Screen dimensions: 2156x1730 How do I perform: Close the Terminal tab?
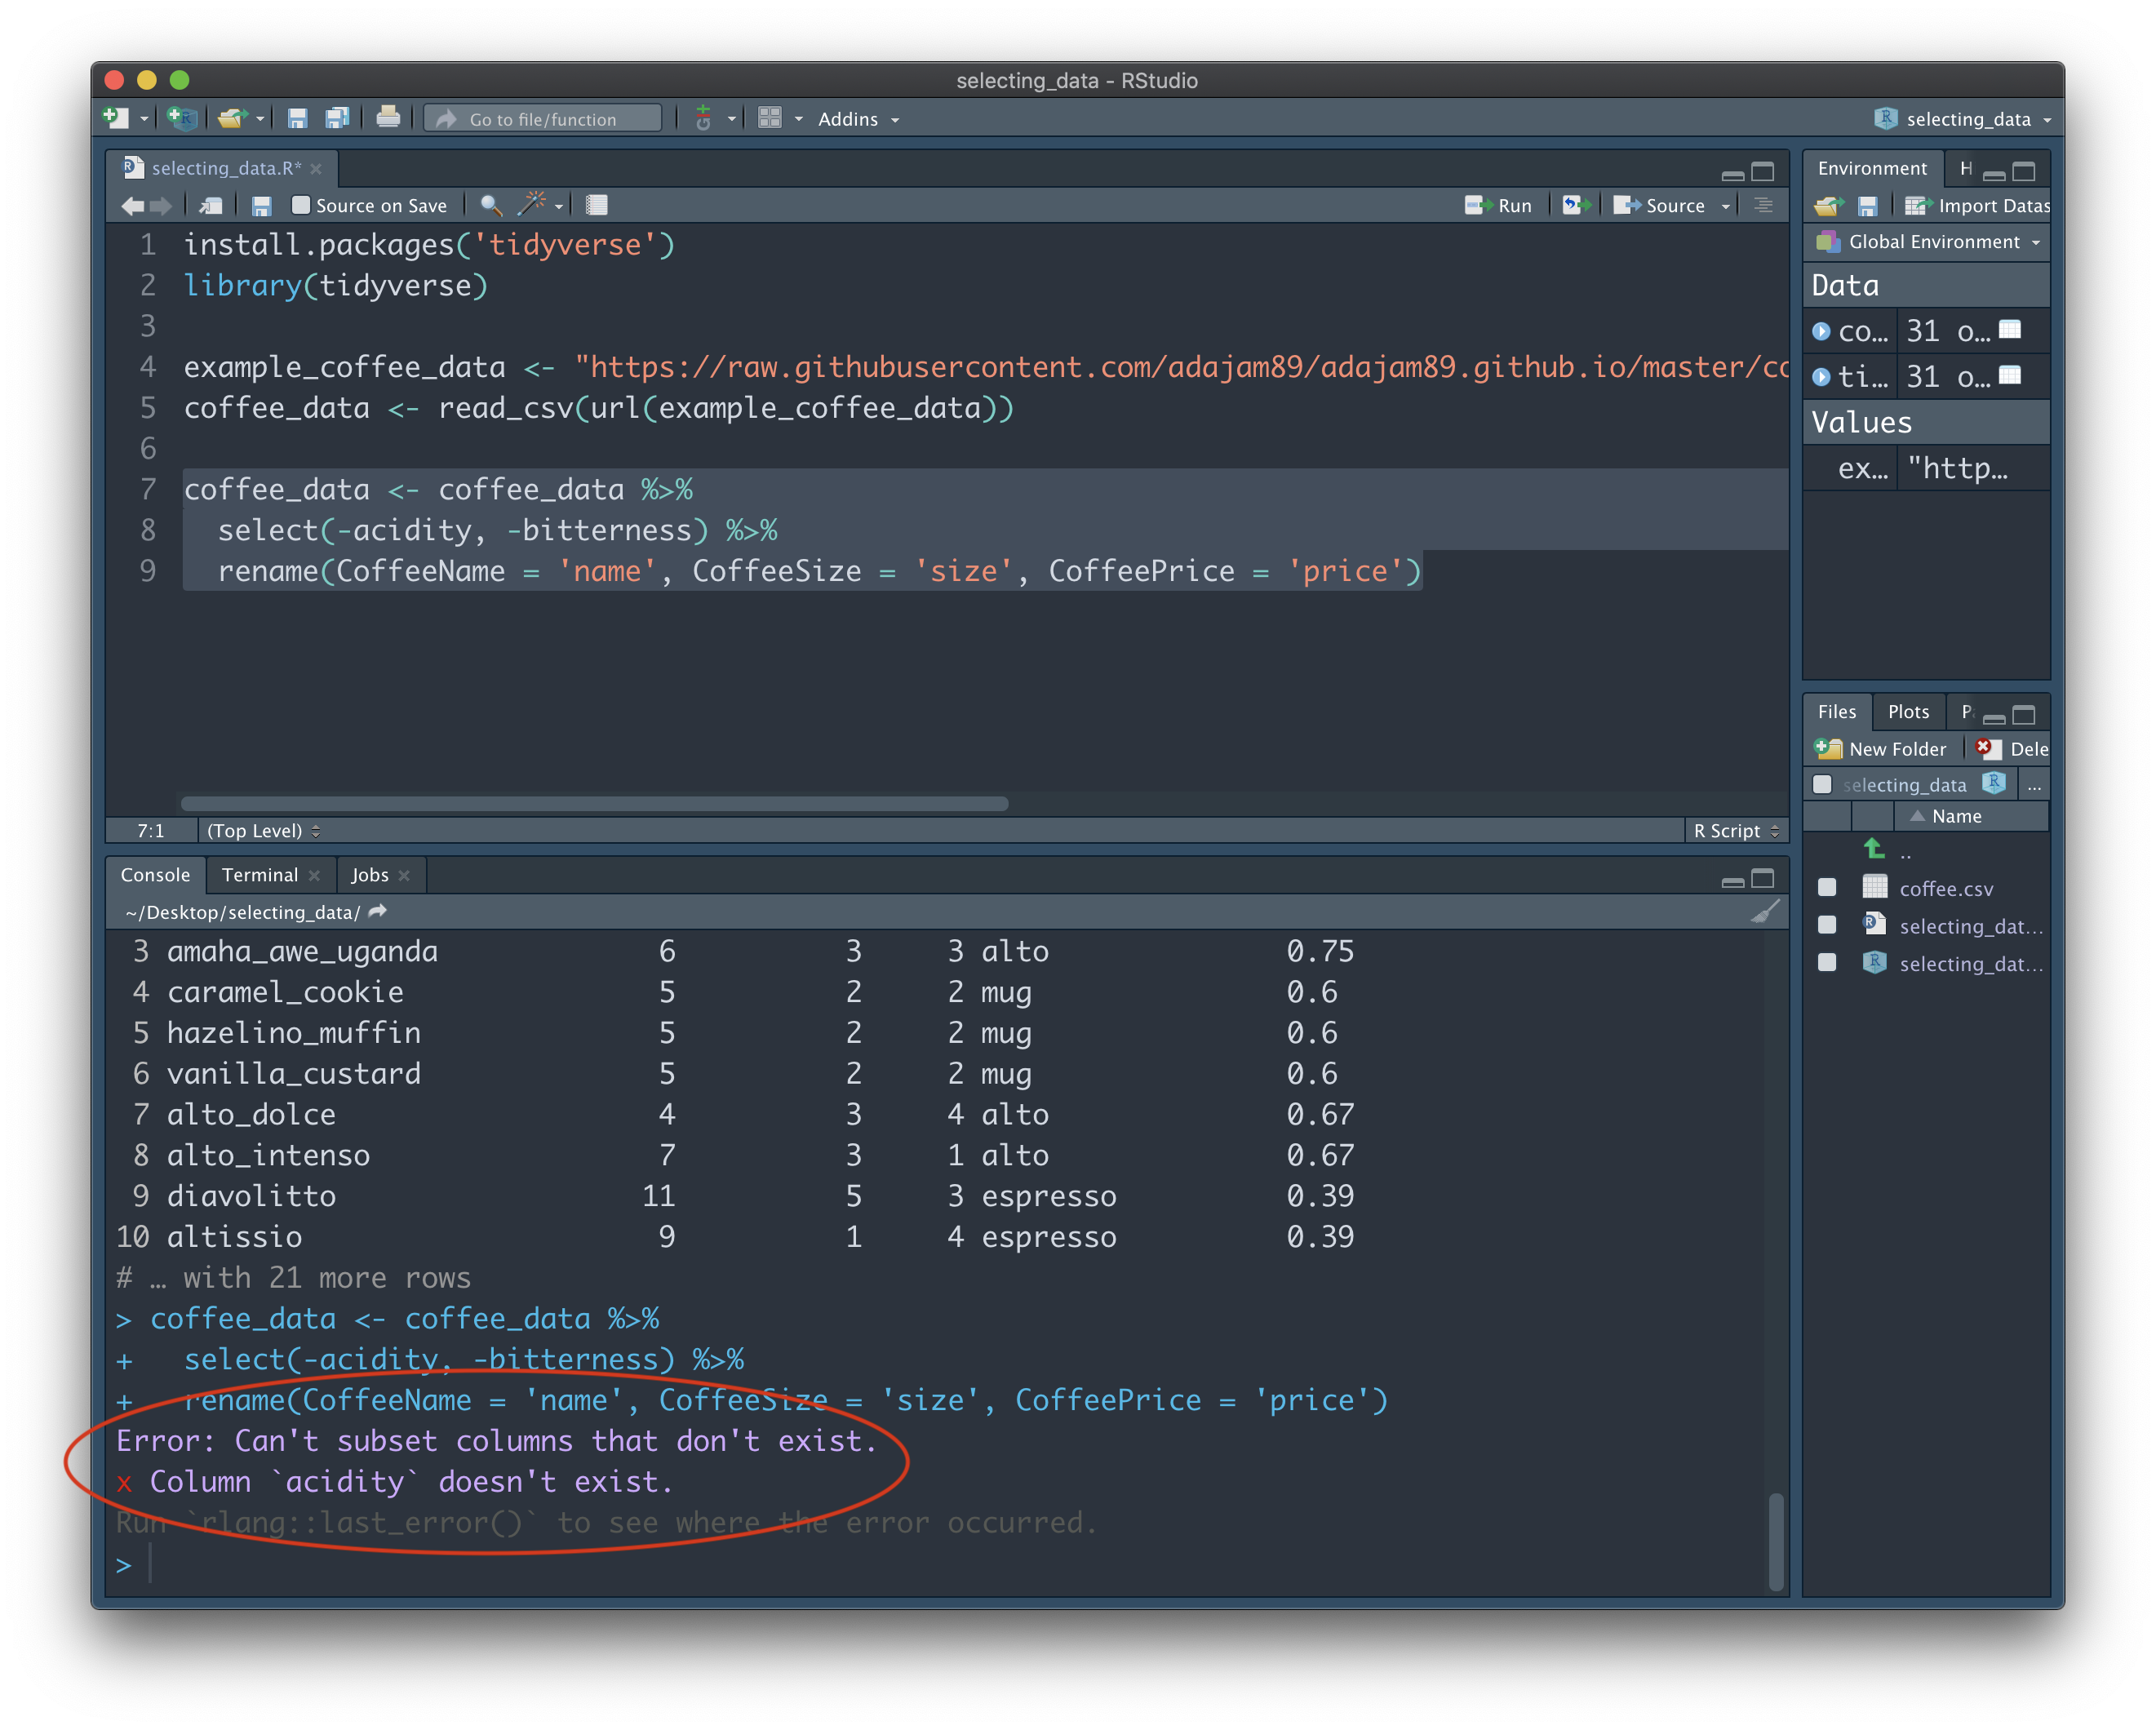[x=314, y=875]
